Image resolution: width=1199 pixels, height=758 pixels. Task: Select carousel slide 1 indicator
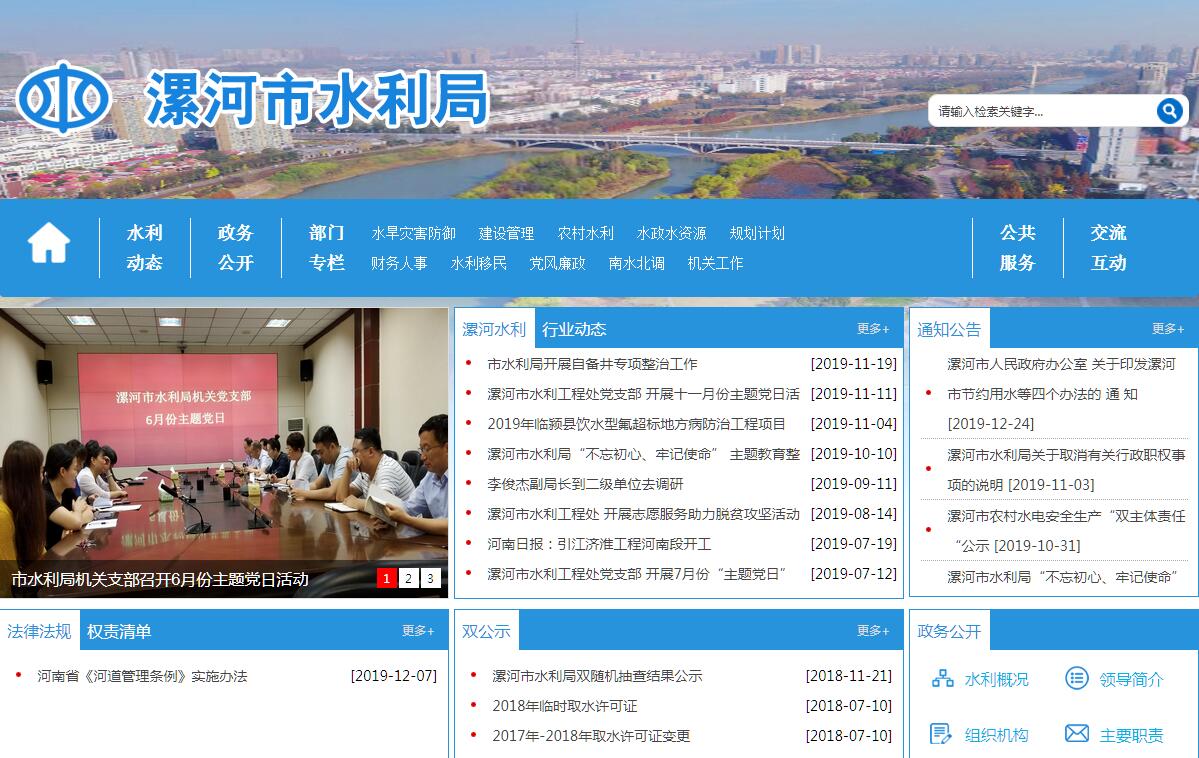(x=386, y=578)
